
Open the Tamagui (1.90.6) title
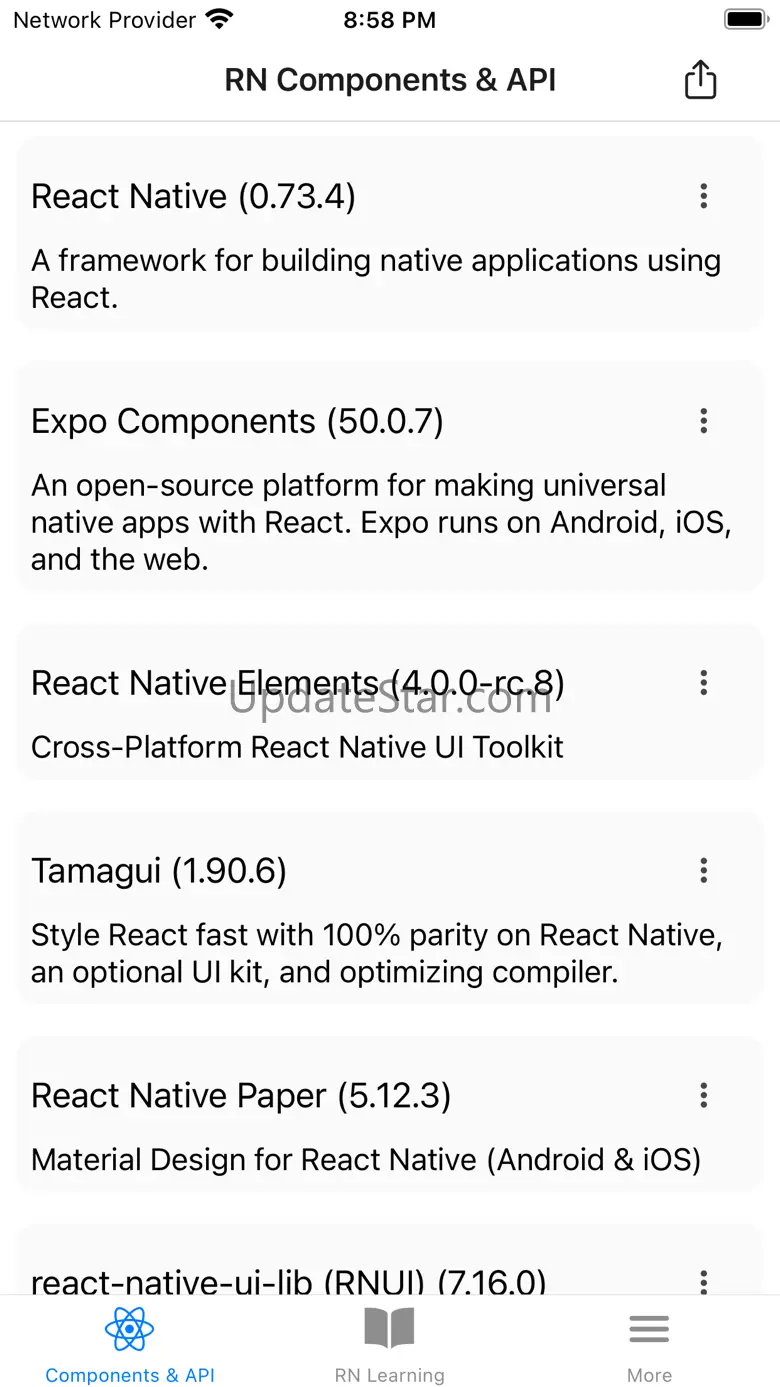(159, 871)
